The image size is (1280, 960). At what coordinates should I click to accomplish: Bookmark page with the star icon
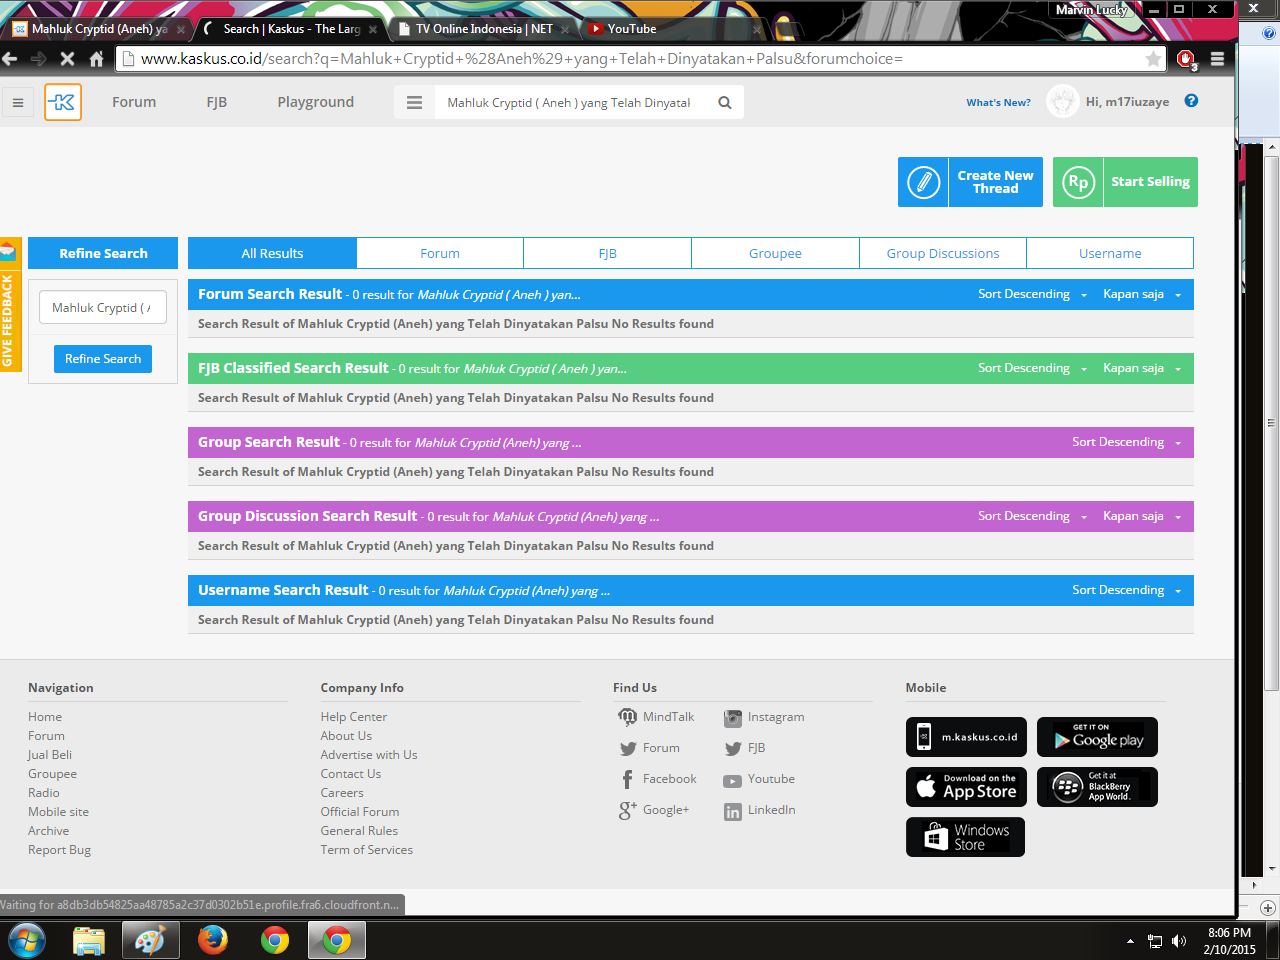click(1153, 59)
